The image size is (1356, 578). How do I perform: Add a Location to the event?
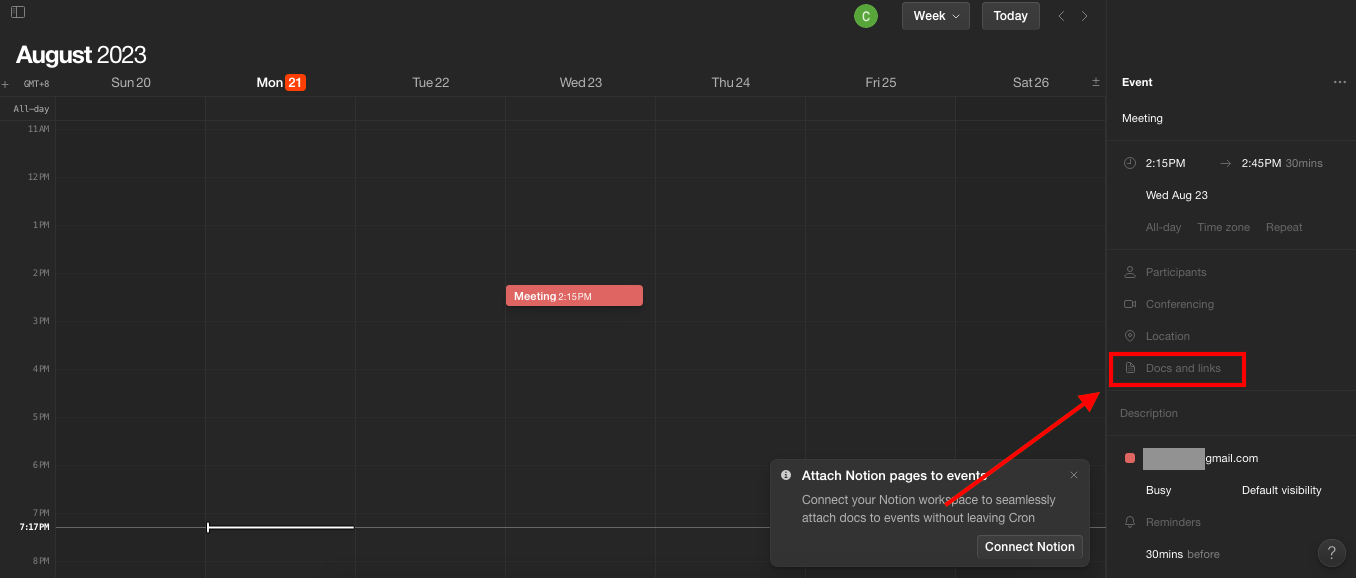click(x=1168, y=336)
